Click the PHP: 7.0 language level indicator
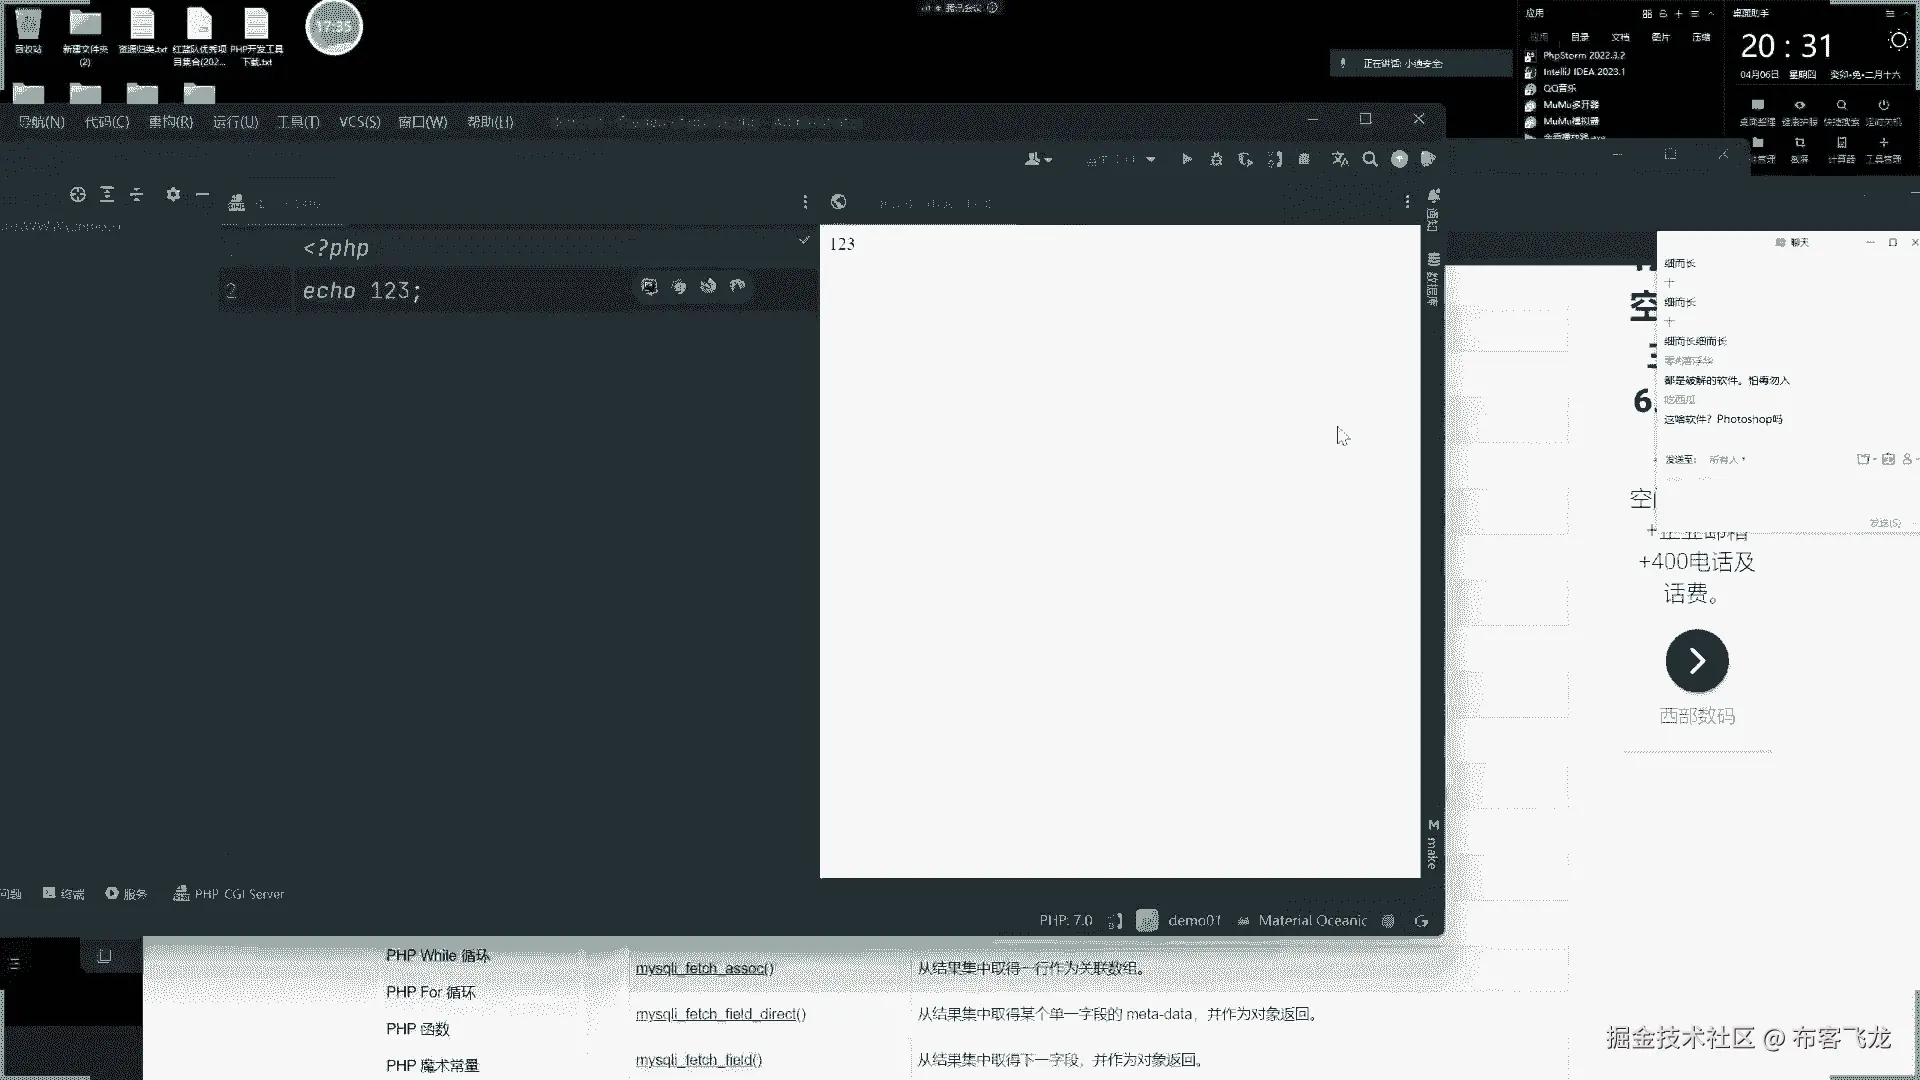 (1065, 921)
